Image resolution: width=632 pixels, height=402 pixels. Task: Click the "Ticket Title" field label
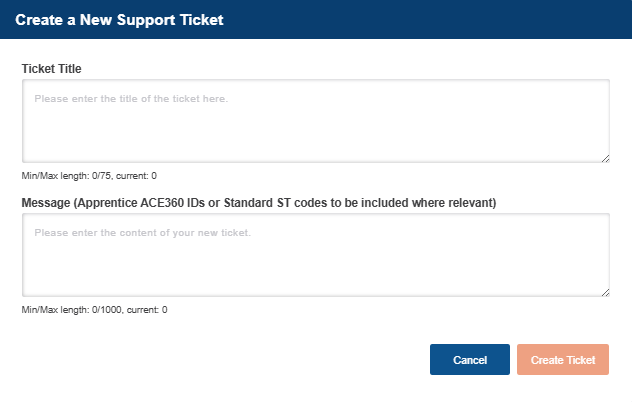52,69
